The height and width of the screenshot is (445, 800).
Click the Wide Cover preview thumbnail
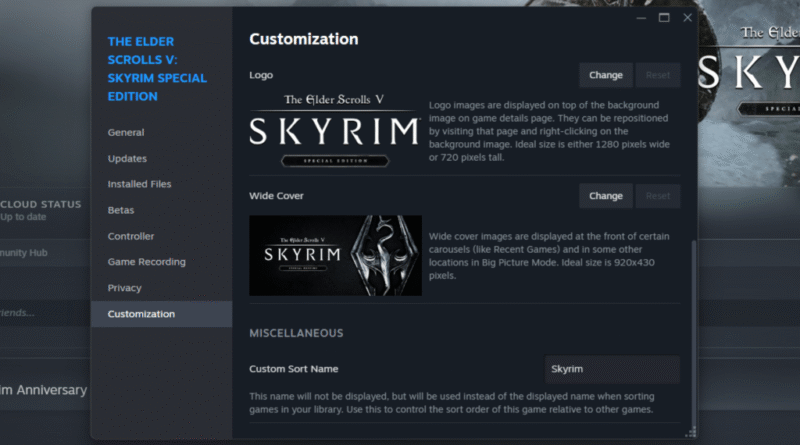[335, 256]
